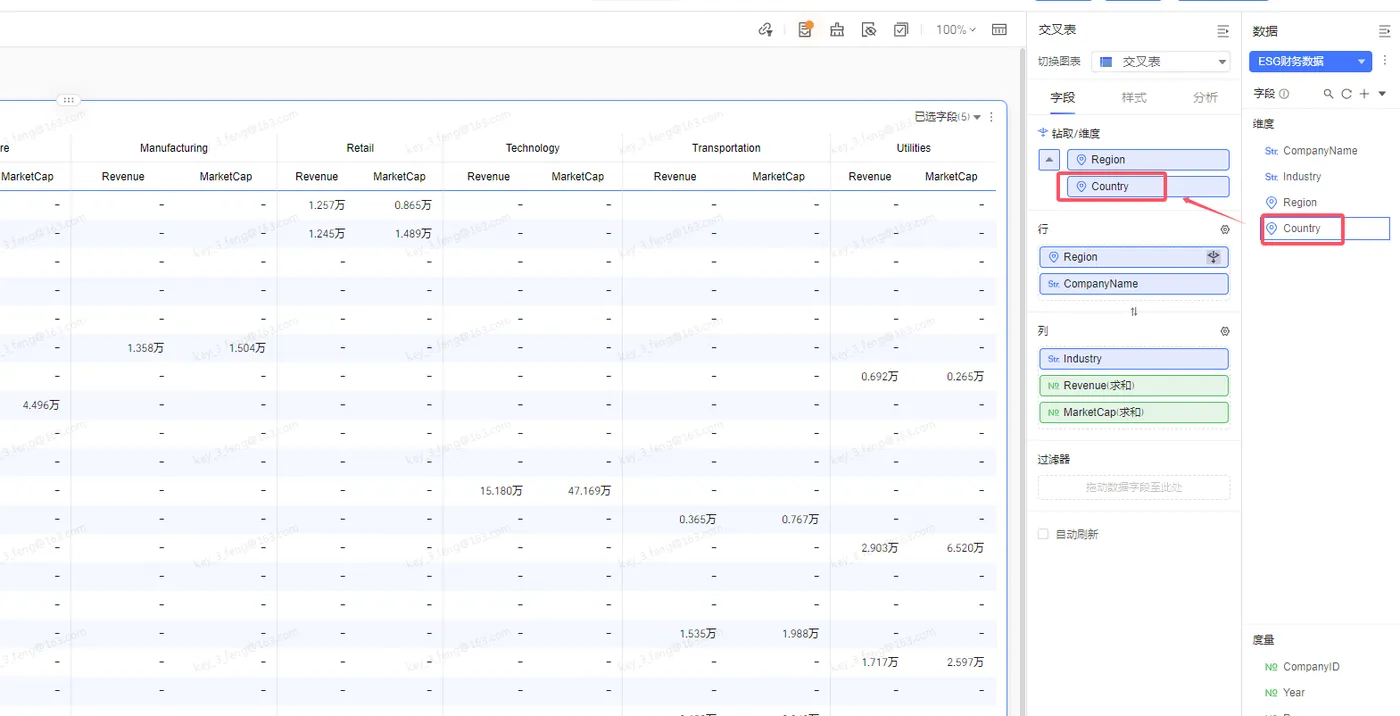Select the Revenue(求和) column field
Screen dimensions: 1400x716
1134,386
